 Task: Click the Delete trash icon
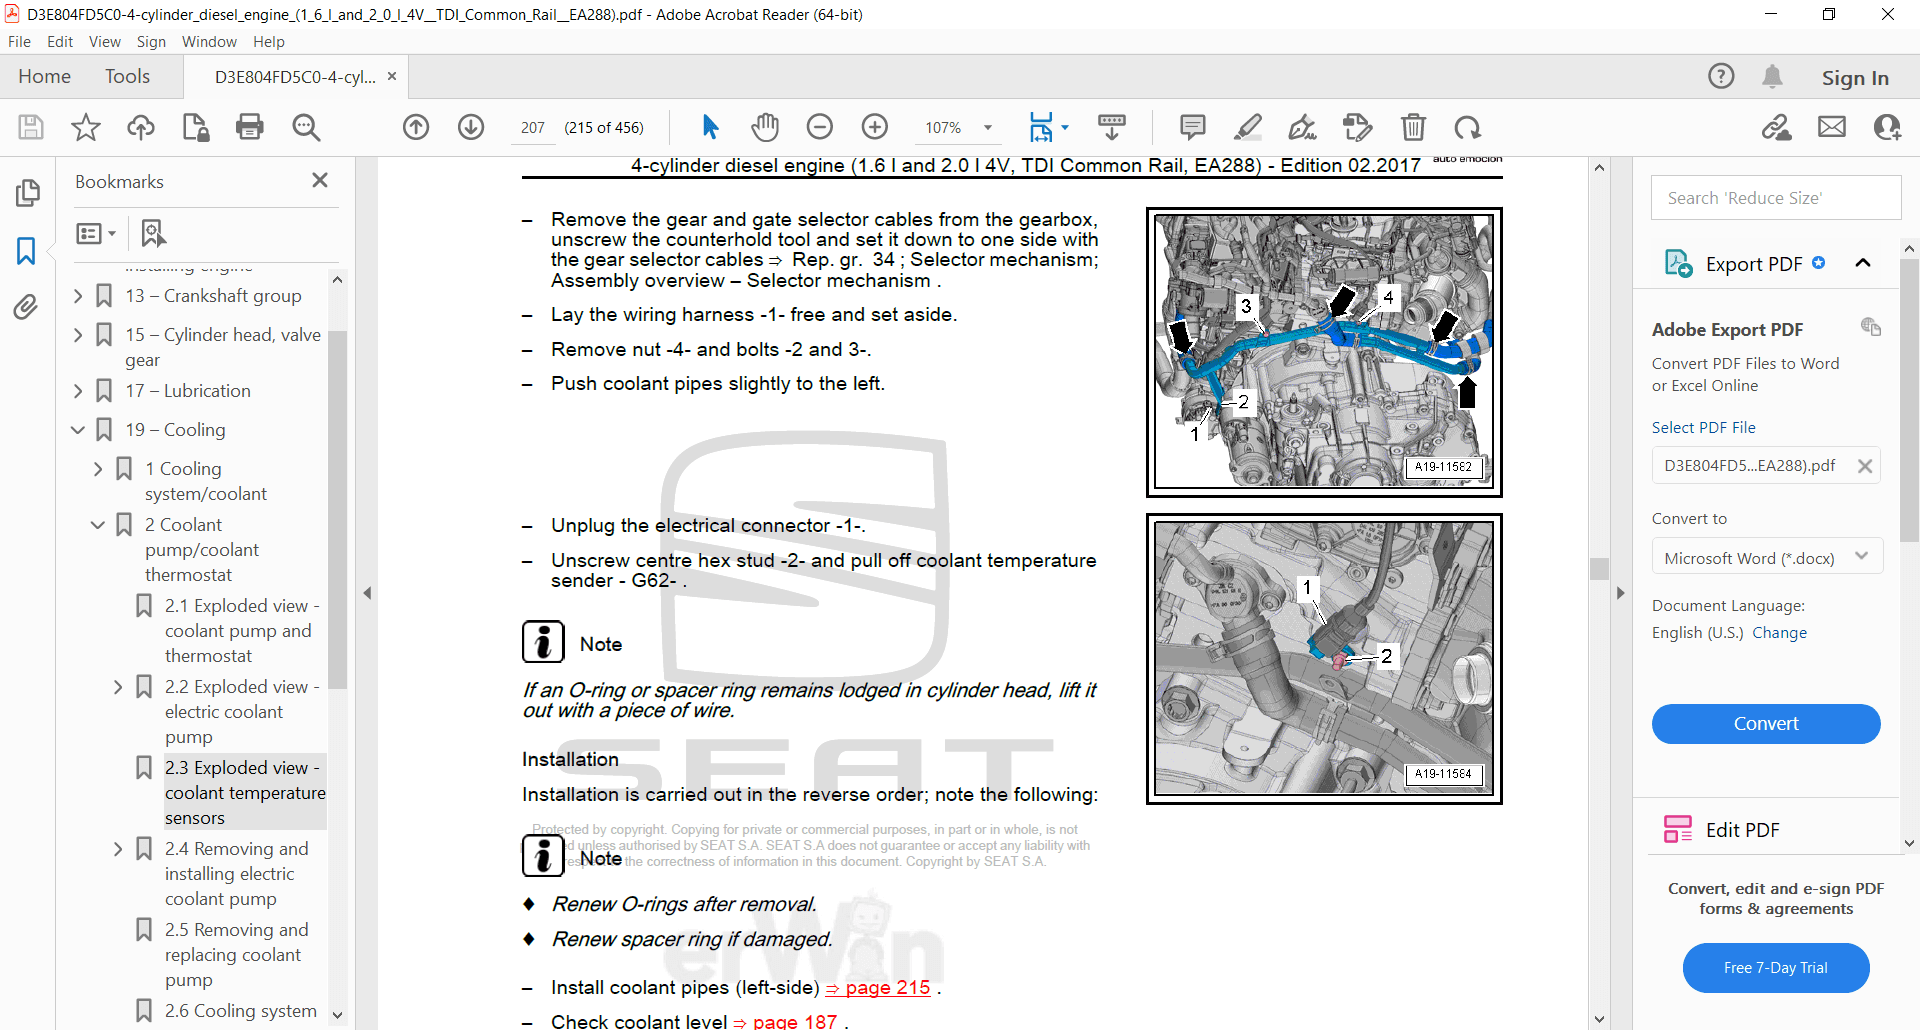point(1413,127)
